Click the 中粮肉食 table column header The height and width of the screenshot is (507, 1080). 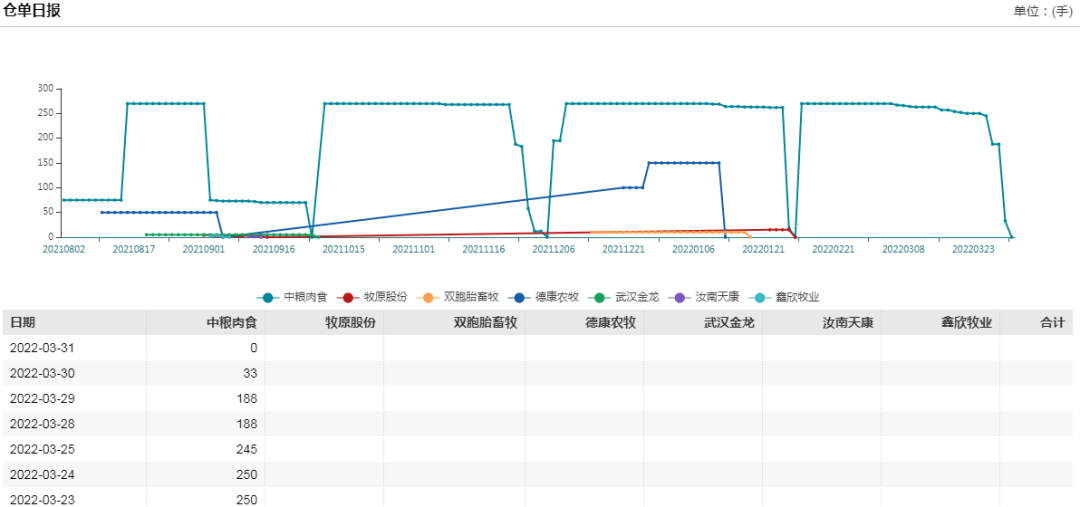tap(231, 323)
